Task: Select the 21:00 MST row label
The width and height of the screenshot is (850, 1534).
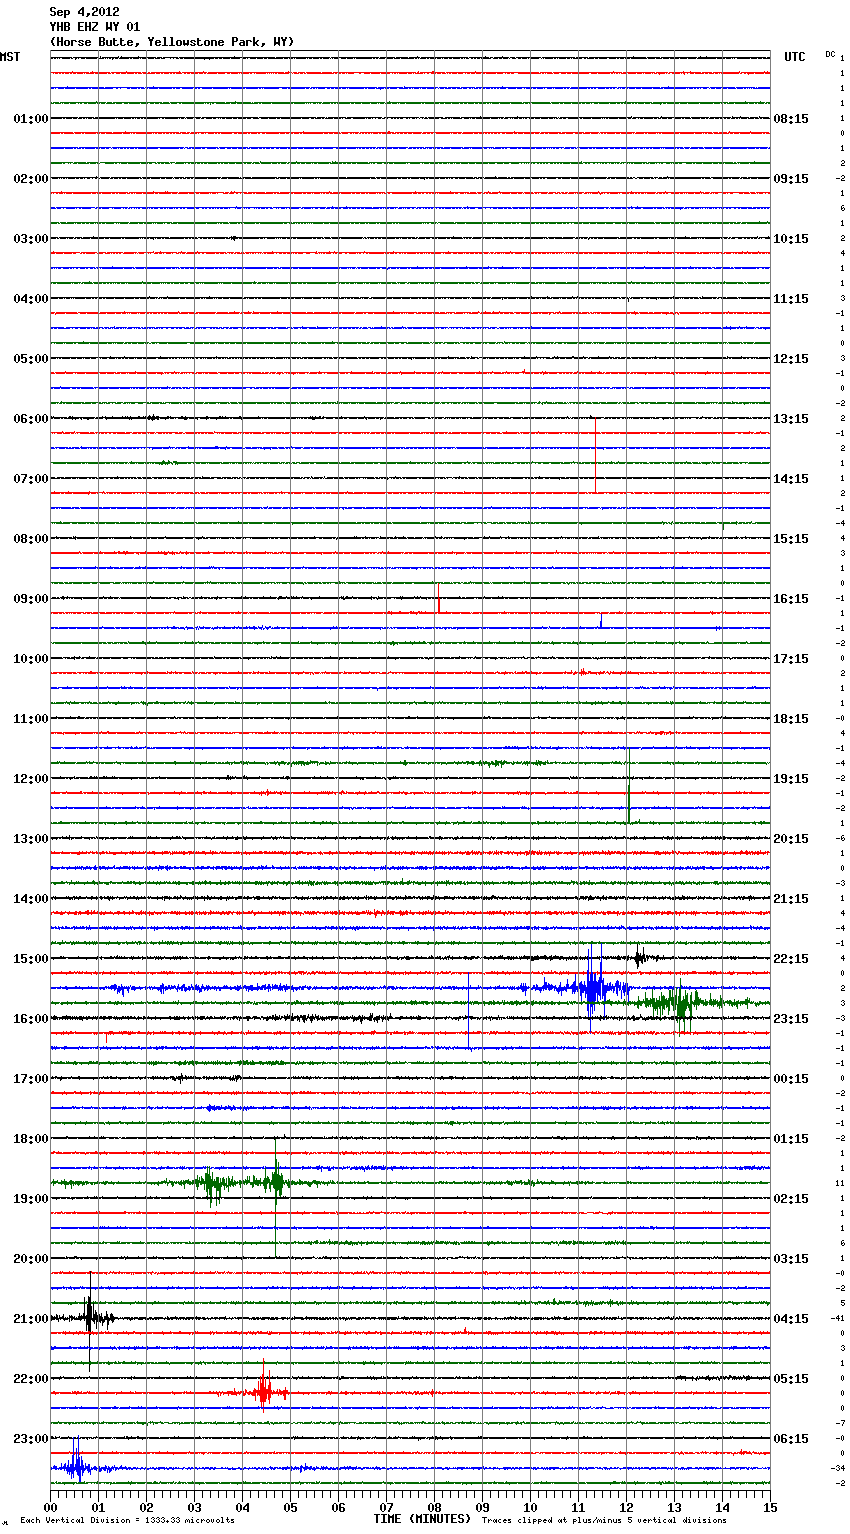Action: [31, 1319]
